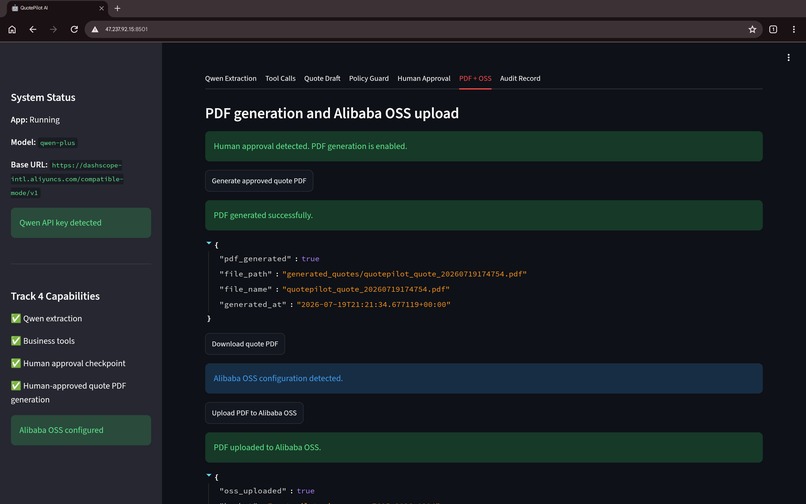The width and height of the screenshot is (806, 504).
Task: Click the "oss_uploaded" true value
Action: click(305, 491)
